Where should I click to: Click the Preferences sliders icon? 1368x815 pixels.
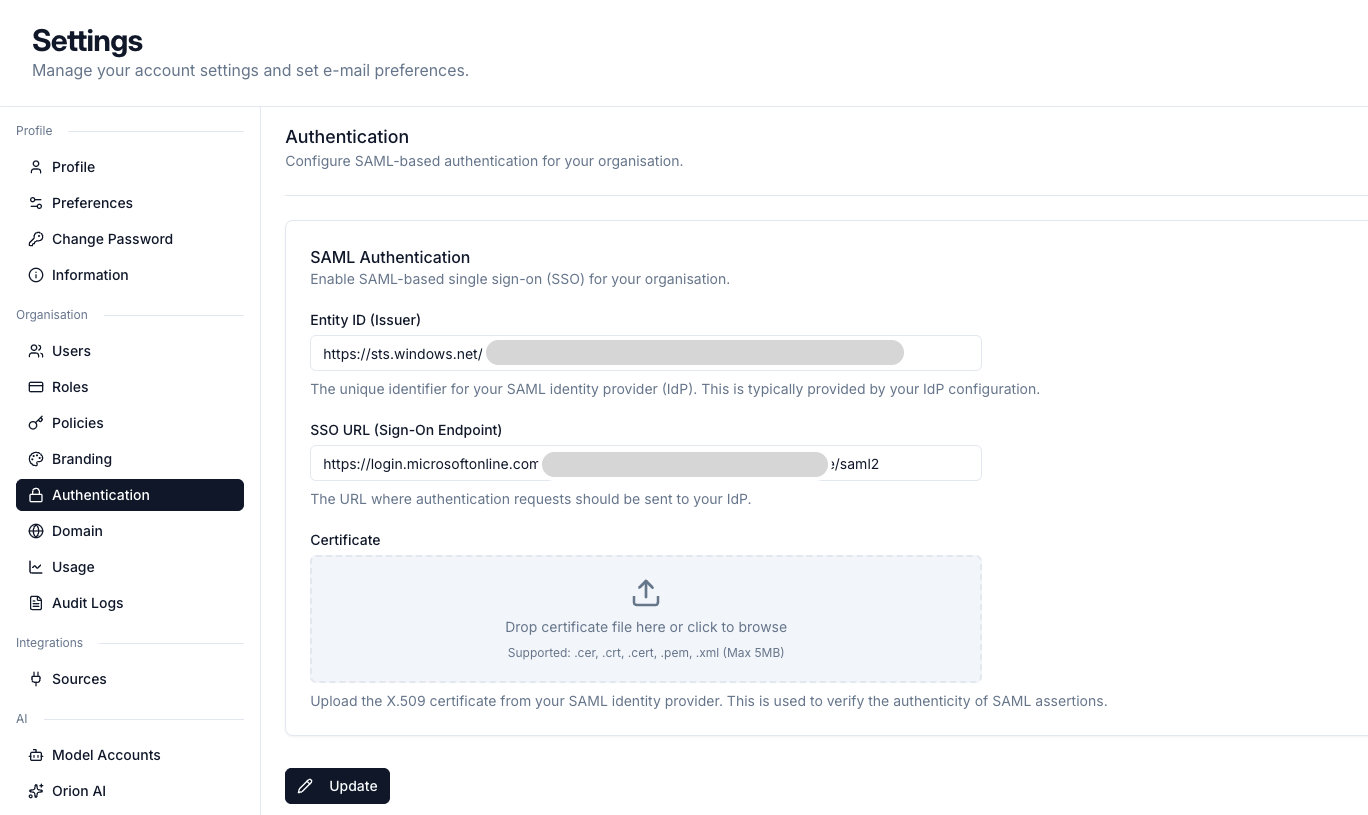pyautogui.click(x=34, y=203)
